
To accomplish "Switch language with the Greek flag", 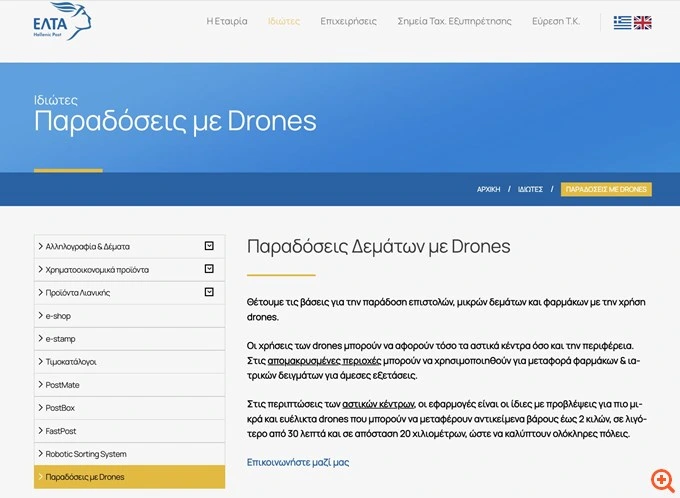I will [x=623, y=22].
